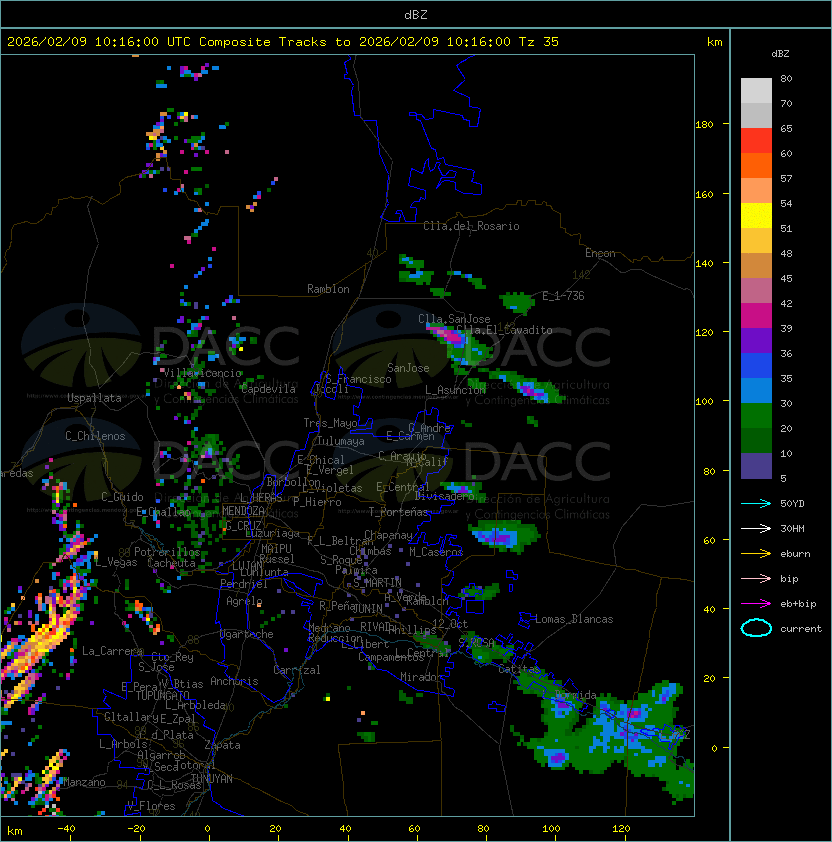This screenshot has height=842, width=832.
Task: Click the 'Lomas_Blancas' map label
Action: pos(574,619)
